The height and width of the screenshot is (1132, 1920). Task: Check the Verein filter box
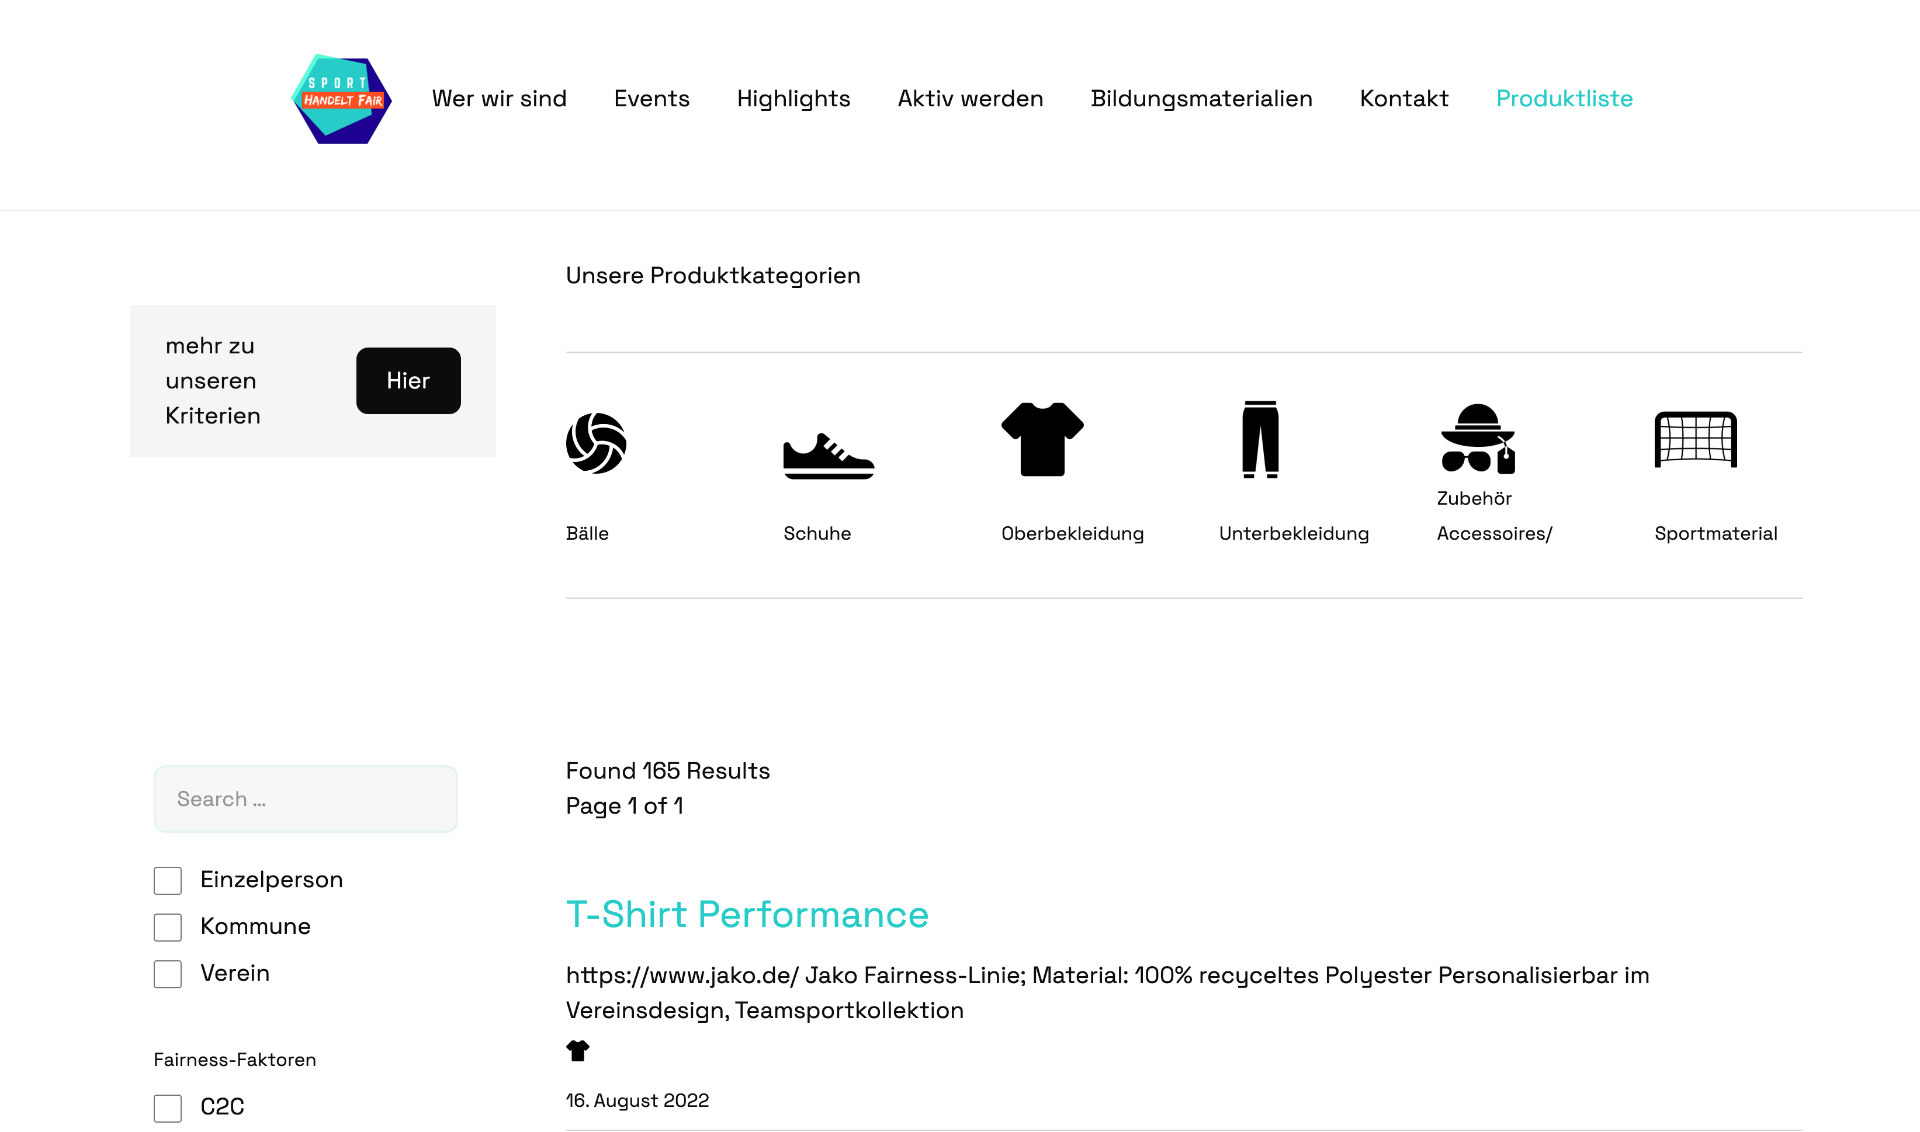(x=168, y=975)
